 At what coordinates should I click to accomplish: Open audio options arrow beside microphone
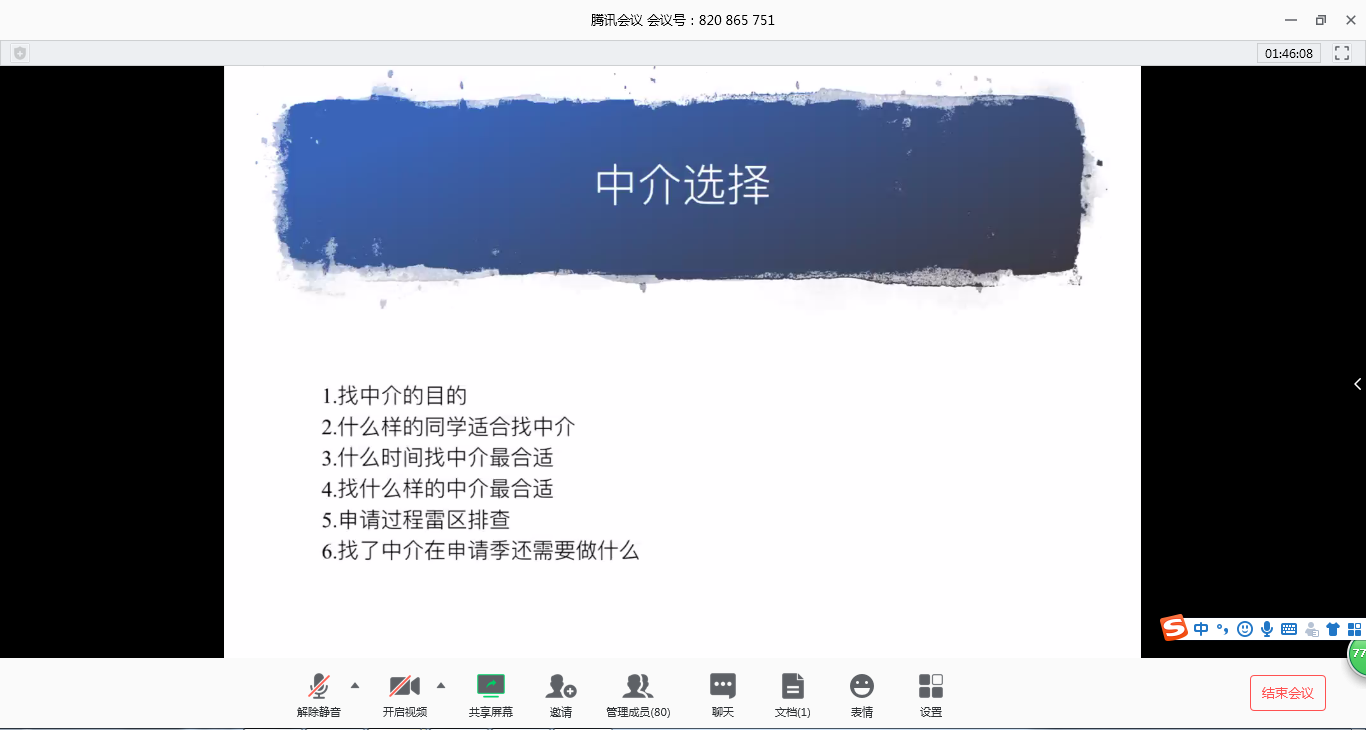[355, 685]
